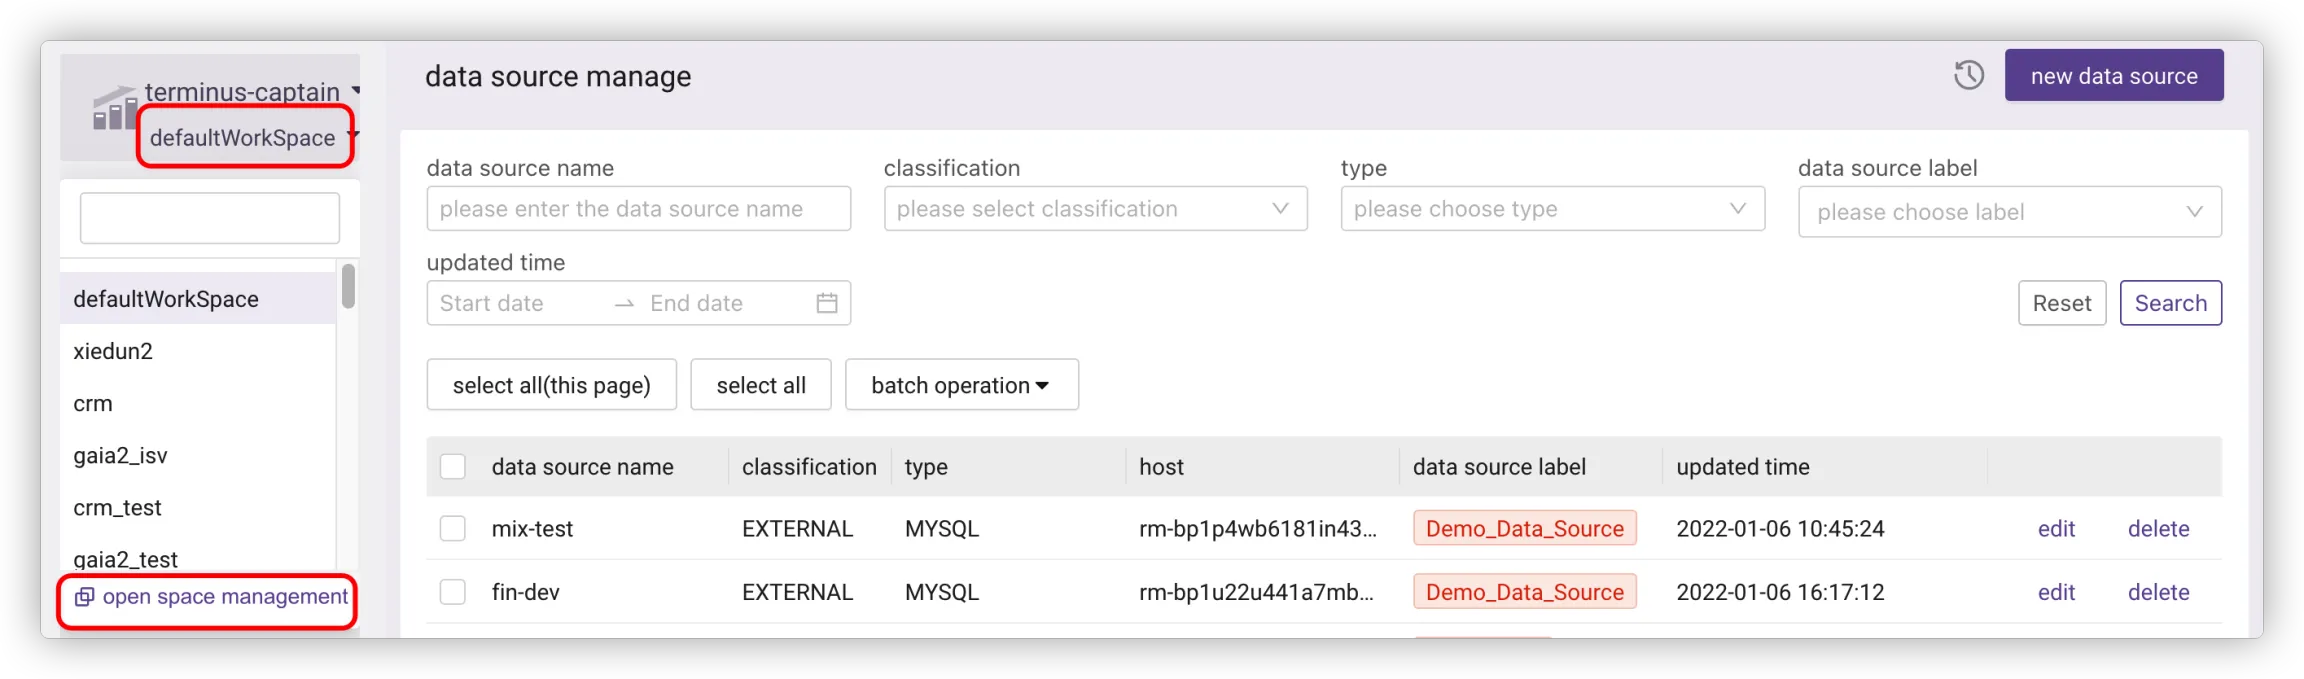Check the mix-test row checkbox
Viewport: 2304px width, 679px height.
(x=453, y=529)
